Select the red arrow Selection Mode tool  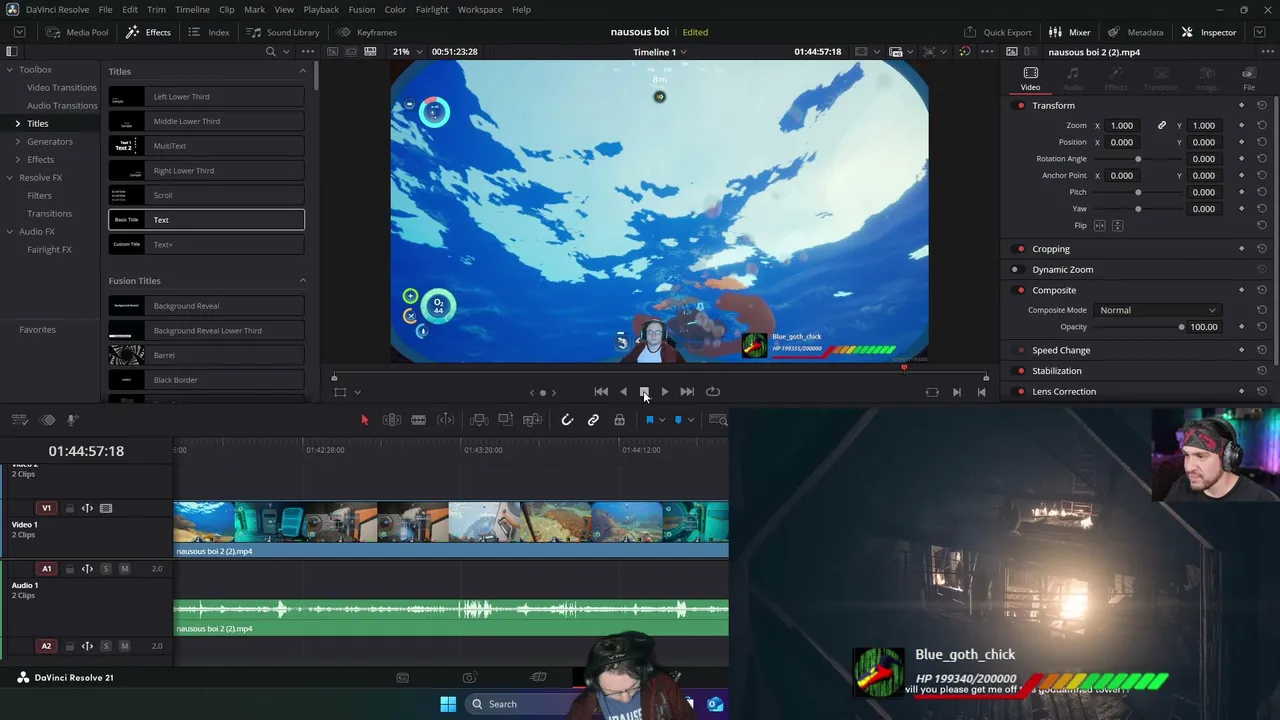pos(365,420)
